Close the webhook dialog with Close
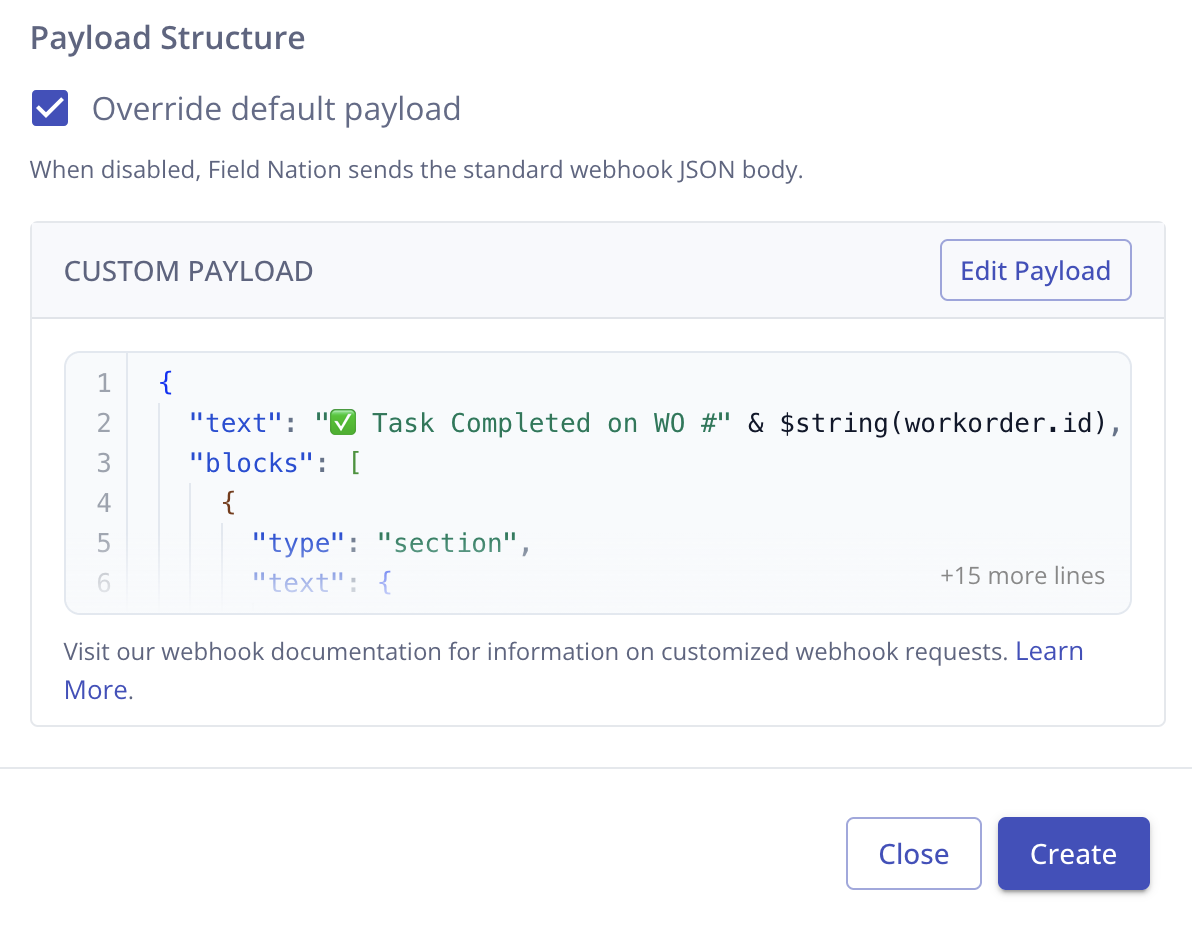The image size is (1192, 934). pos(913,854)
